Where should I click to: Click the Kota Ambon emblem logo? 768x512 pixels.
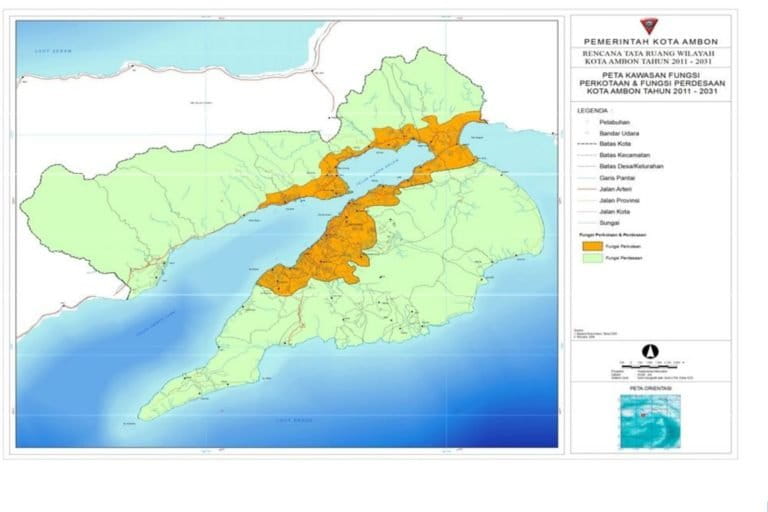(x=658, y=24)
